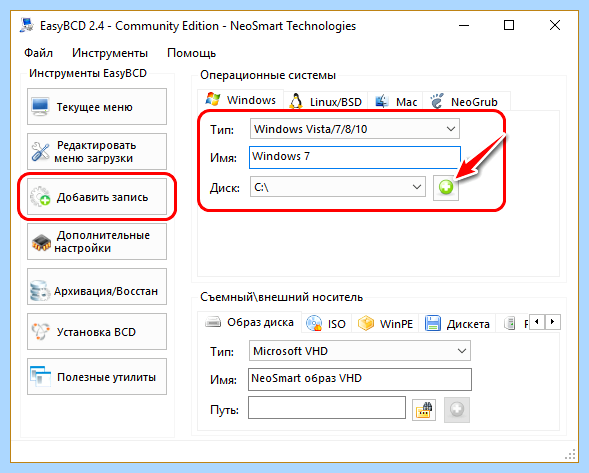Switch to the ISO tab
Image resolution: width=589 pixels, height=473 pixels.
click(x=326, y=324)
